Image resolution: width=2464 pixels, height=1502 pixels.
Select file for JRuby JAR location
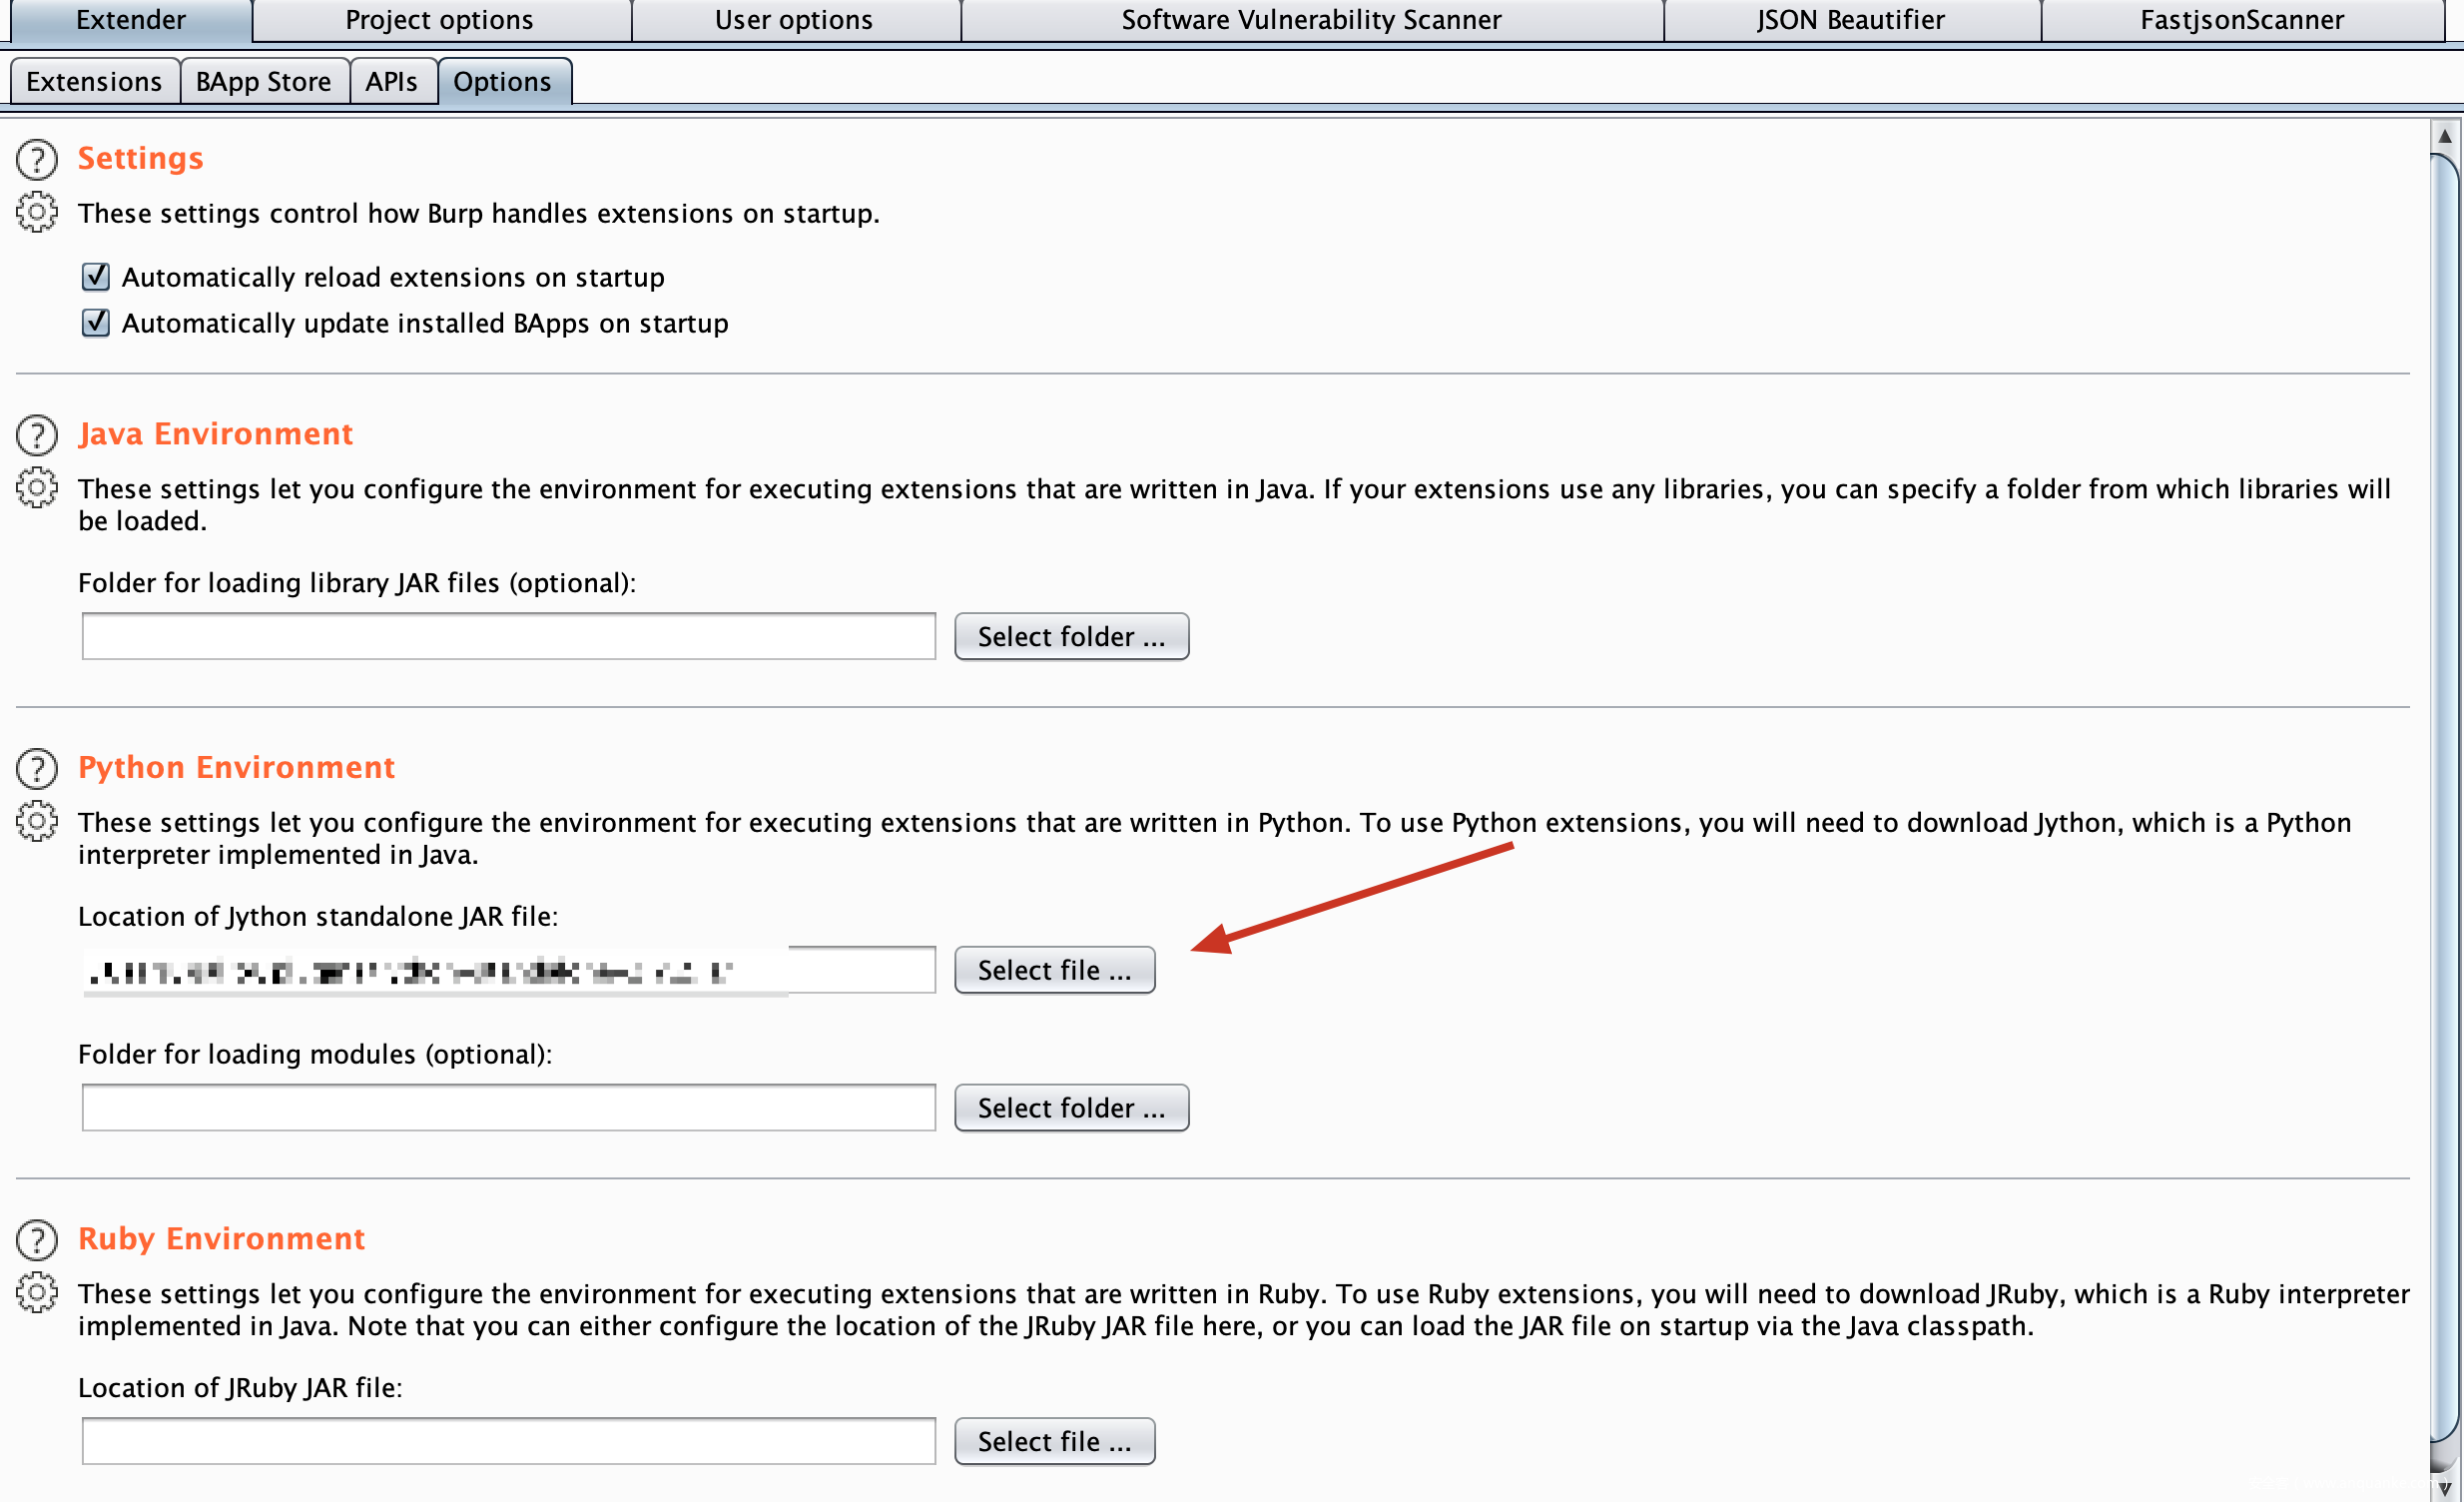[1054, 1440]
